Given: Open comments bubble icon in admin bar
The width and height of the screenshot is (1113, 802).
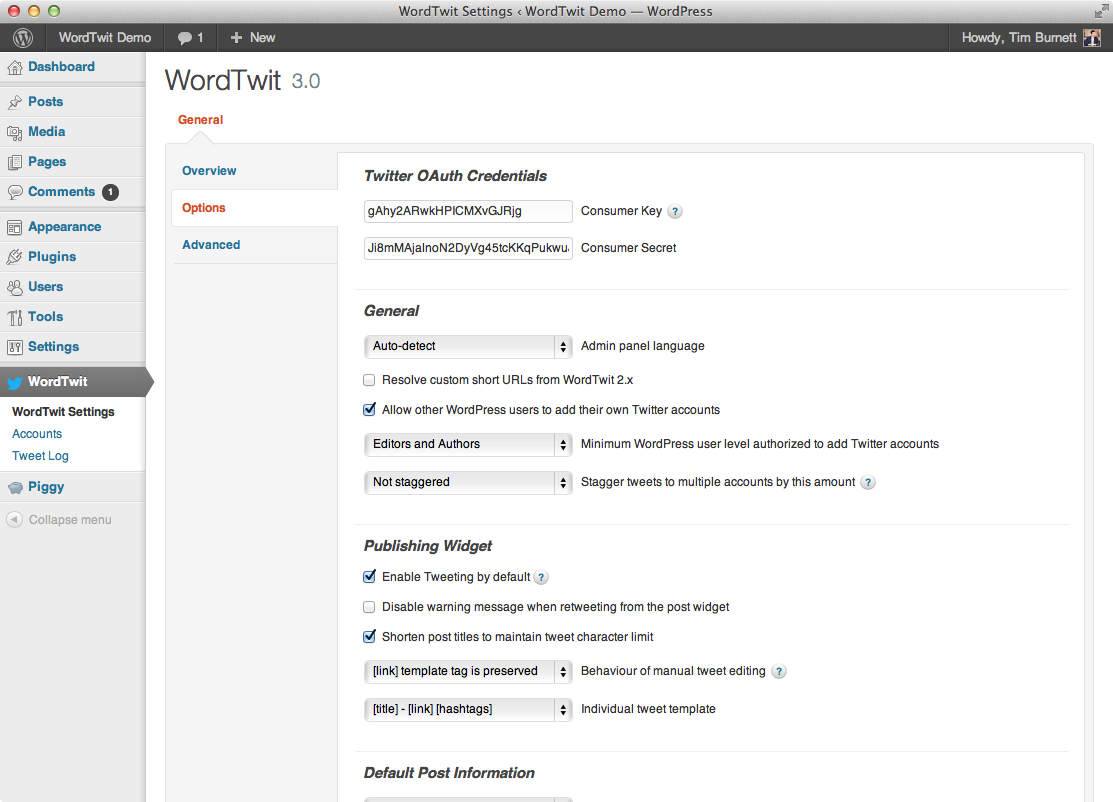Looking at the screenshot, I should 185,38.
